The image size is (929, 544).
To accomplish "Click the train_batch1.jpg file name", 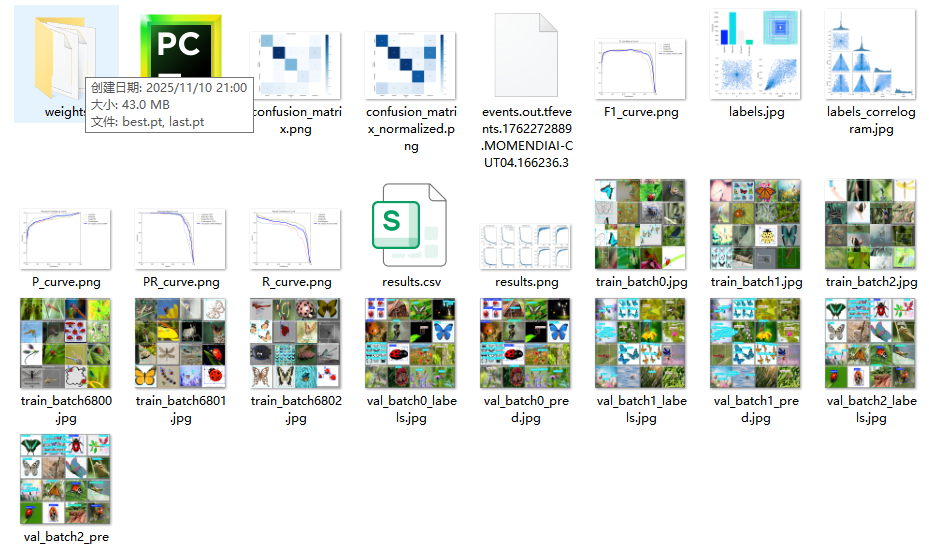I will click(x=756, y=282).
